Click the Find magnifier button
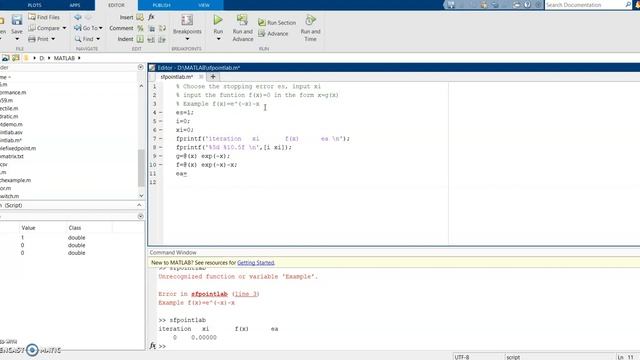Image resolution: width=640 pixels, height=360 pixels. point(84,39)
